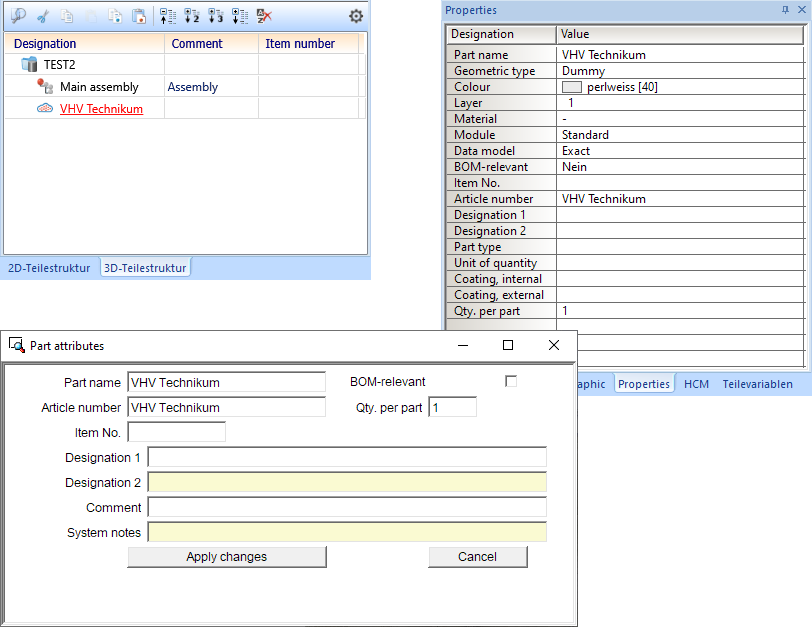This screenshot has width=812, height=627.
Task: Click into the Designation 1 text field
Action: tap(346, 457)
